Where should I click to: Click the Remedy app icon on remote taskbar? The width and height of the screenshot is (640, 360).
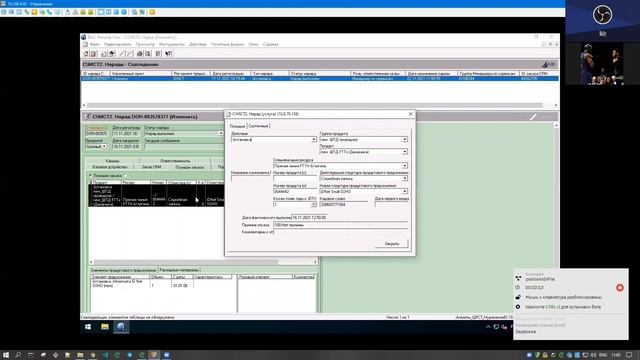click(x=121, y=327)
